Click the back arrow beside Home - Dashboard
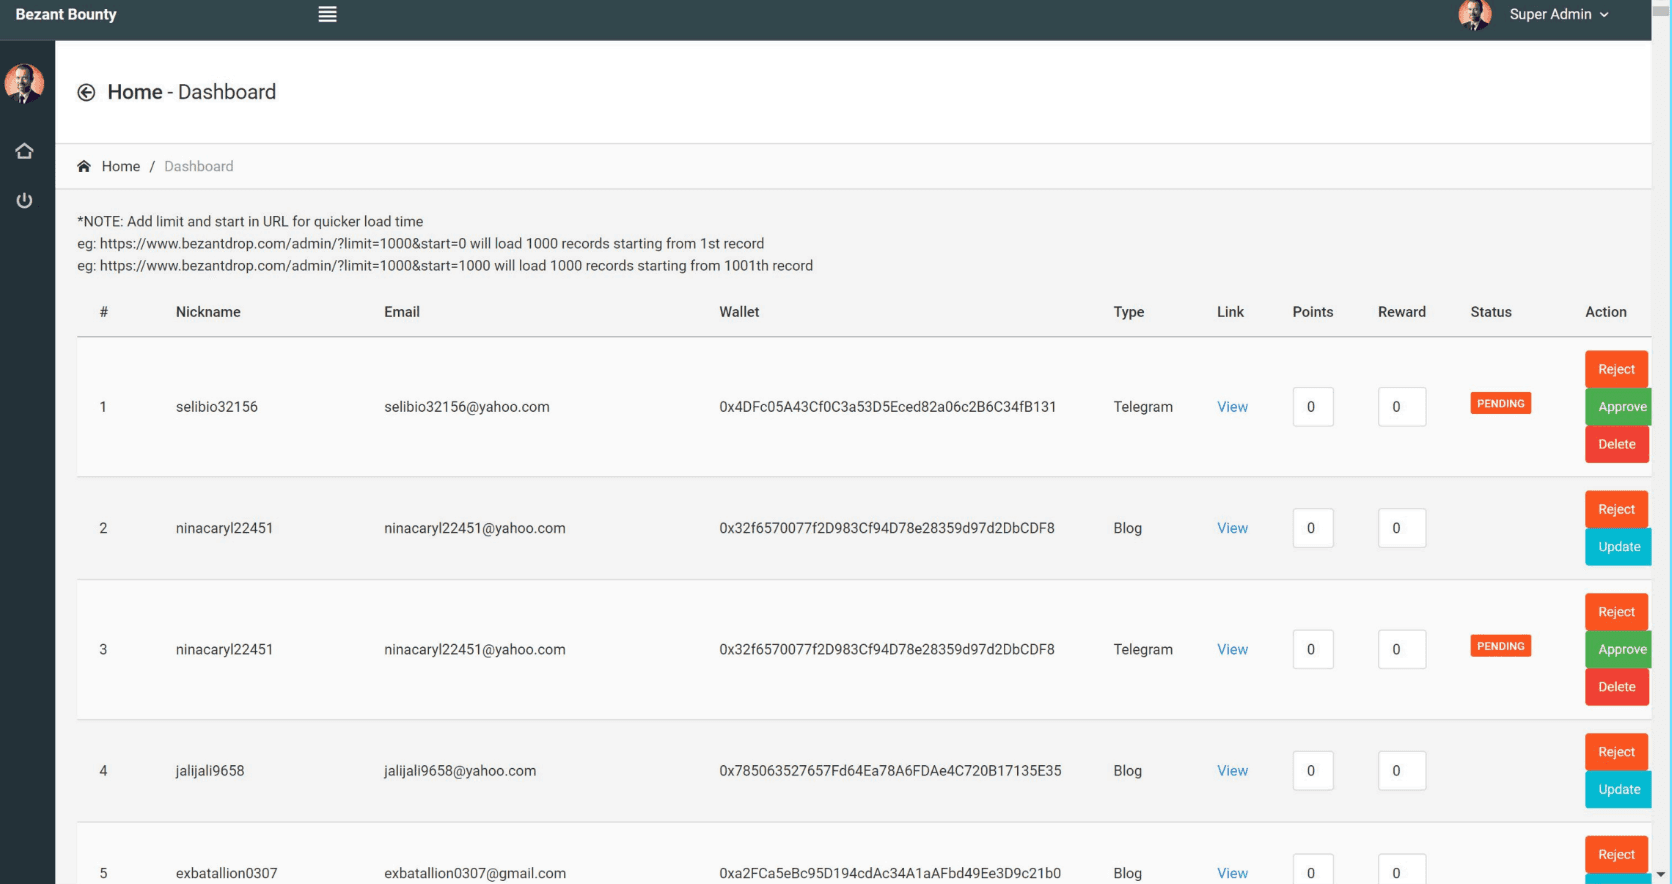This screenshot has height=884, width=1672. 86,92
